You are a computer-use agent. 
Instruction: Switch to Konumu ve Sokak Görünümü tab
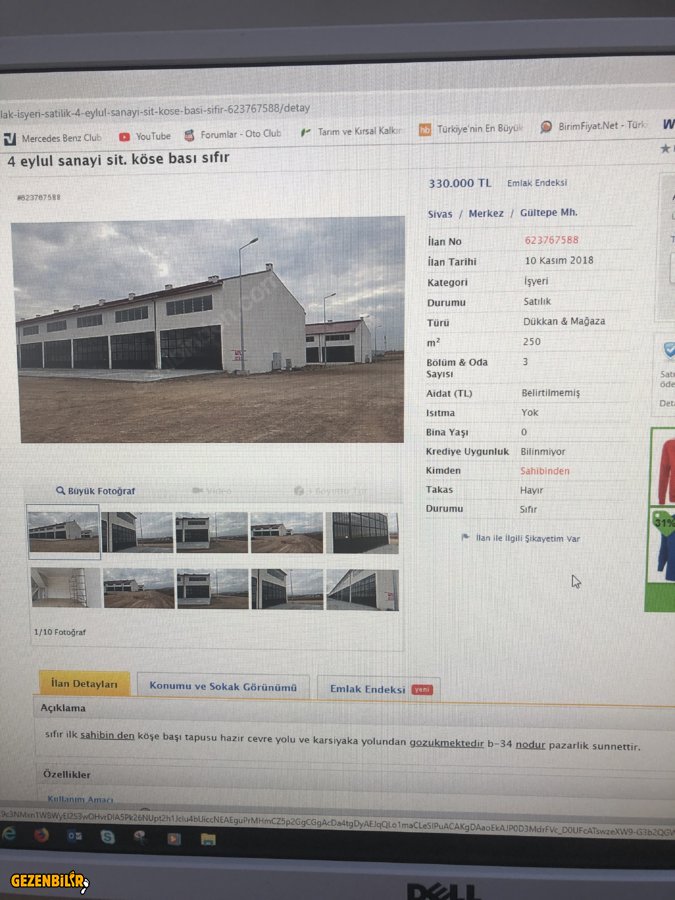[x=223, y=686]
